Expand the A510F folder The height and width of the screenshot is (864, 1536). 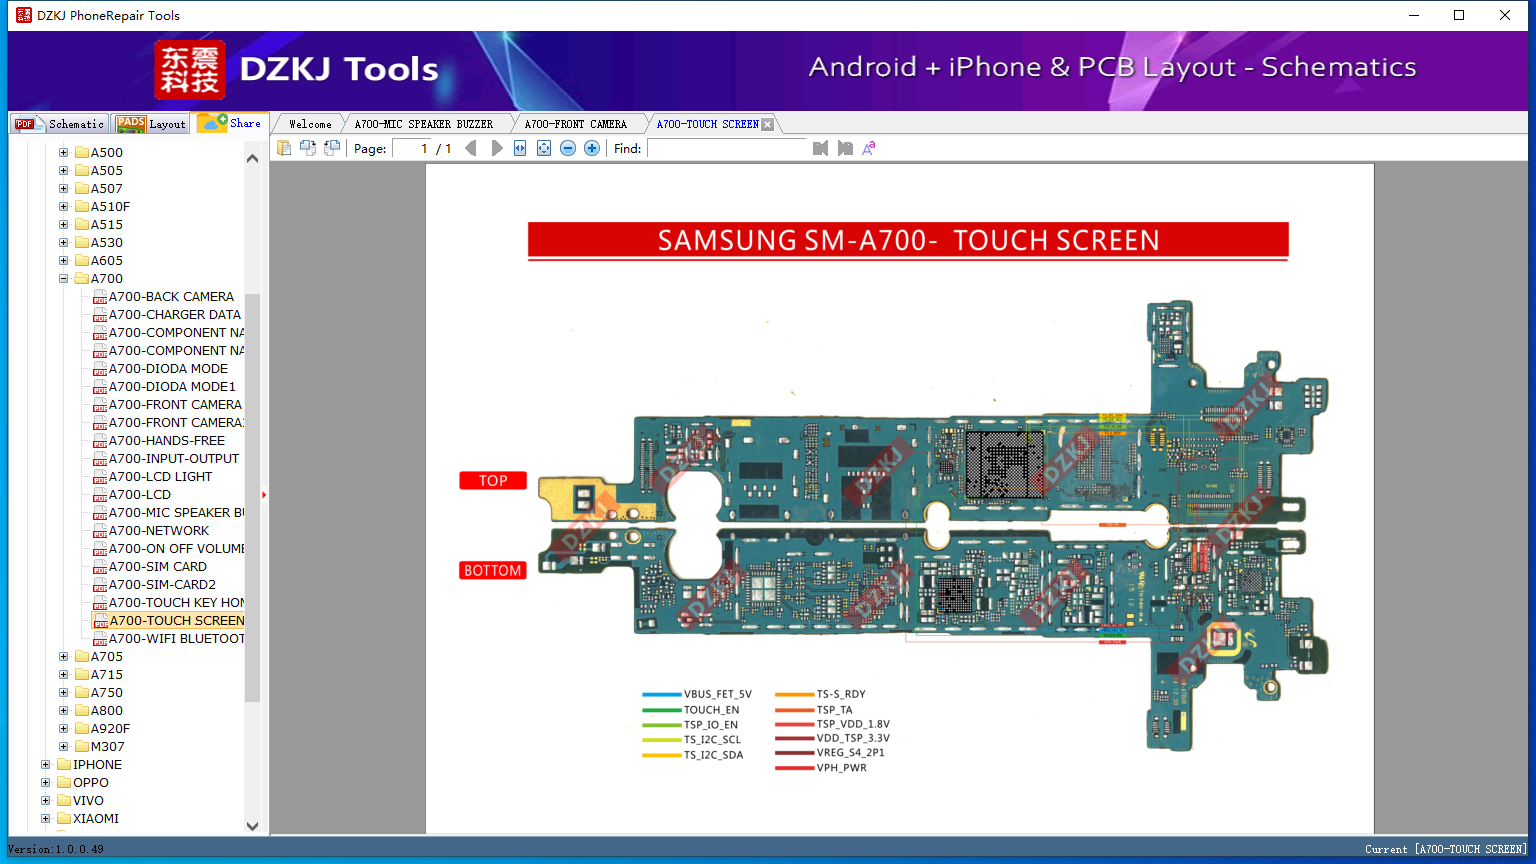(x=63, y=207)
